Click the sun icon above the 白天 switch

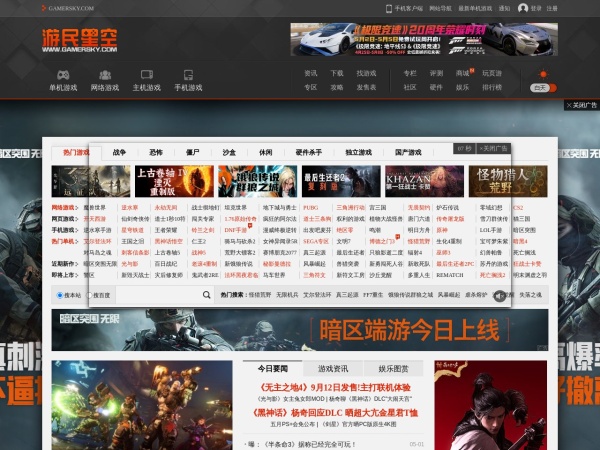(x=543, y=74)
